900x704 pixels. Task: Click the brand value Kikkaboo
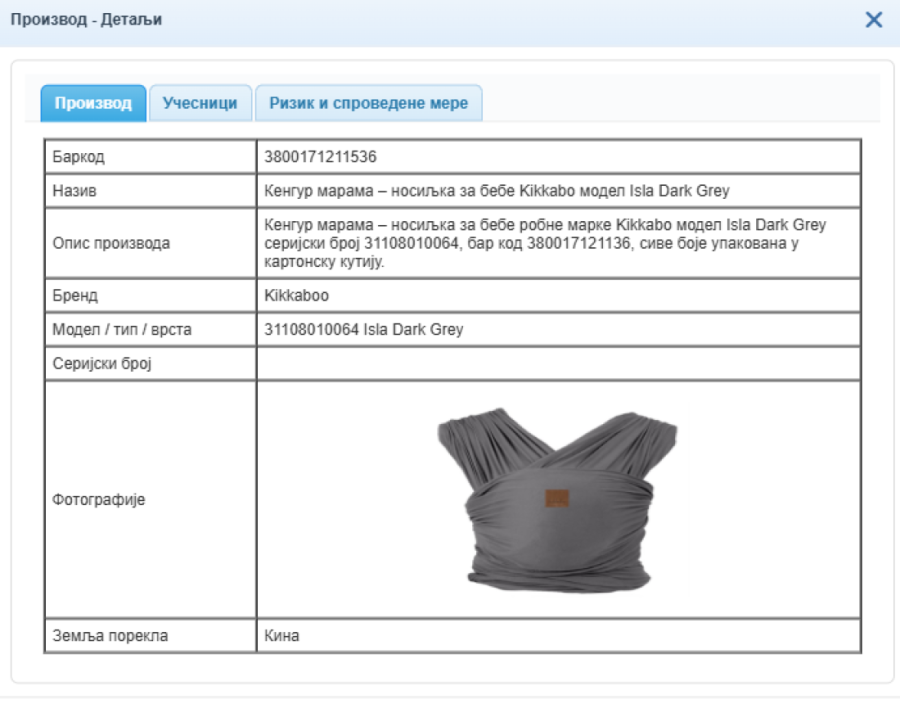[296, 296]
